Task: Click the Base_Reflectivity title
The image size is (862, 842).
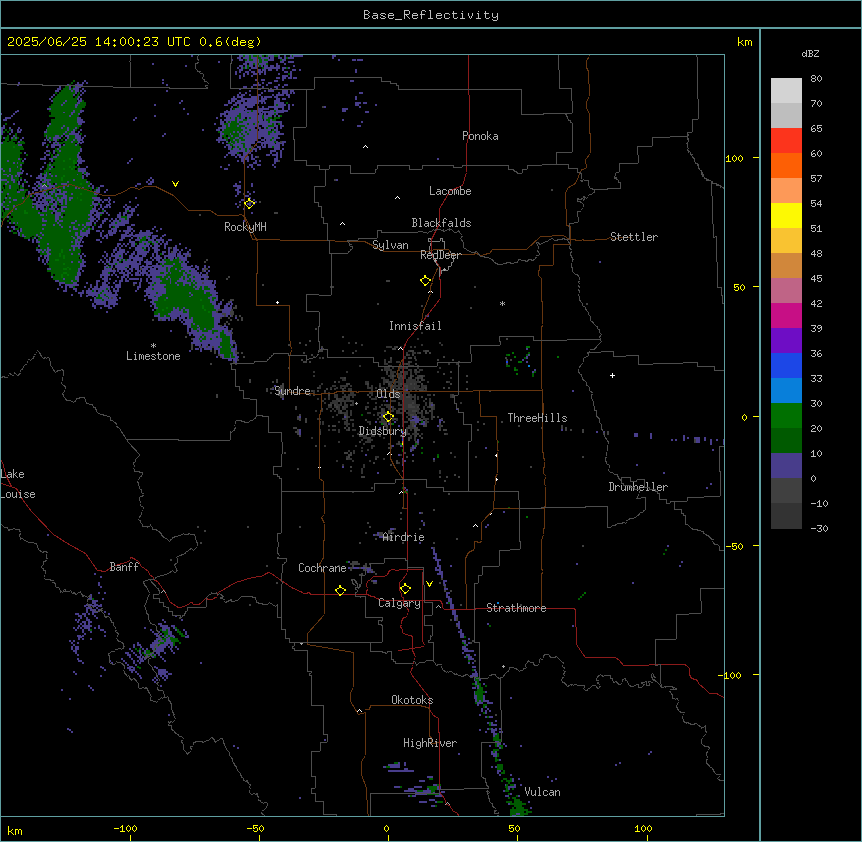Action: click(x=431, y=15)
